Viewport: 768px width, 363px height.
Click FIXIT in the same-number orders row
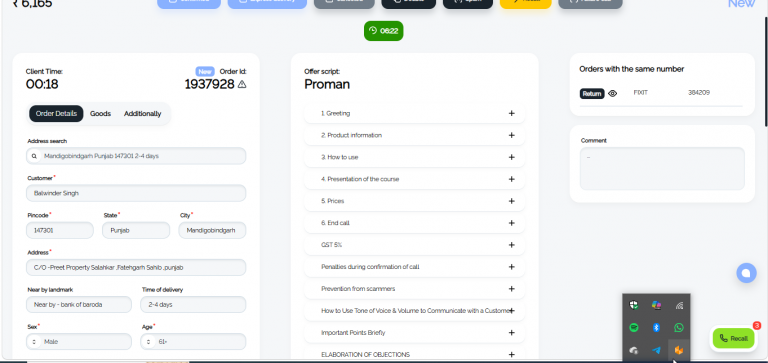pos(641,93)
